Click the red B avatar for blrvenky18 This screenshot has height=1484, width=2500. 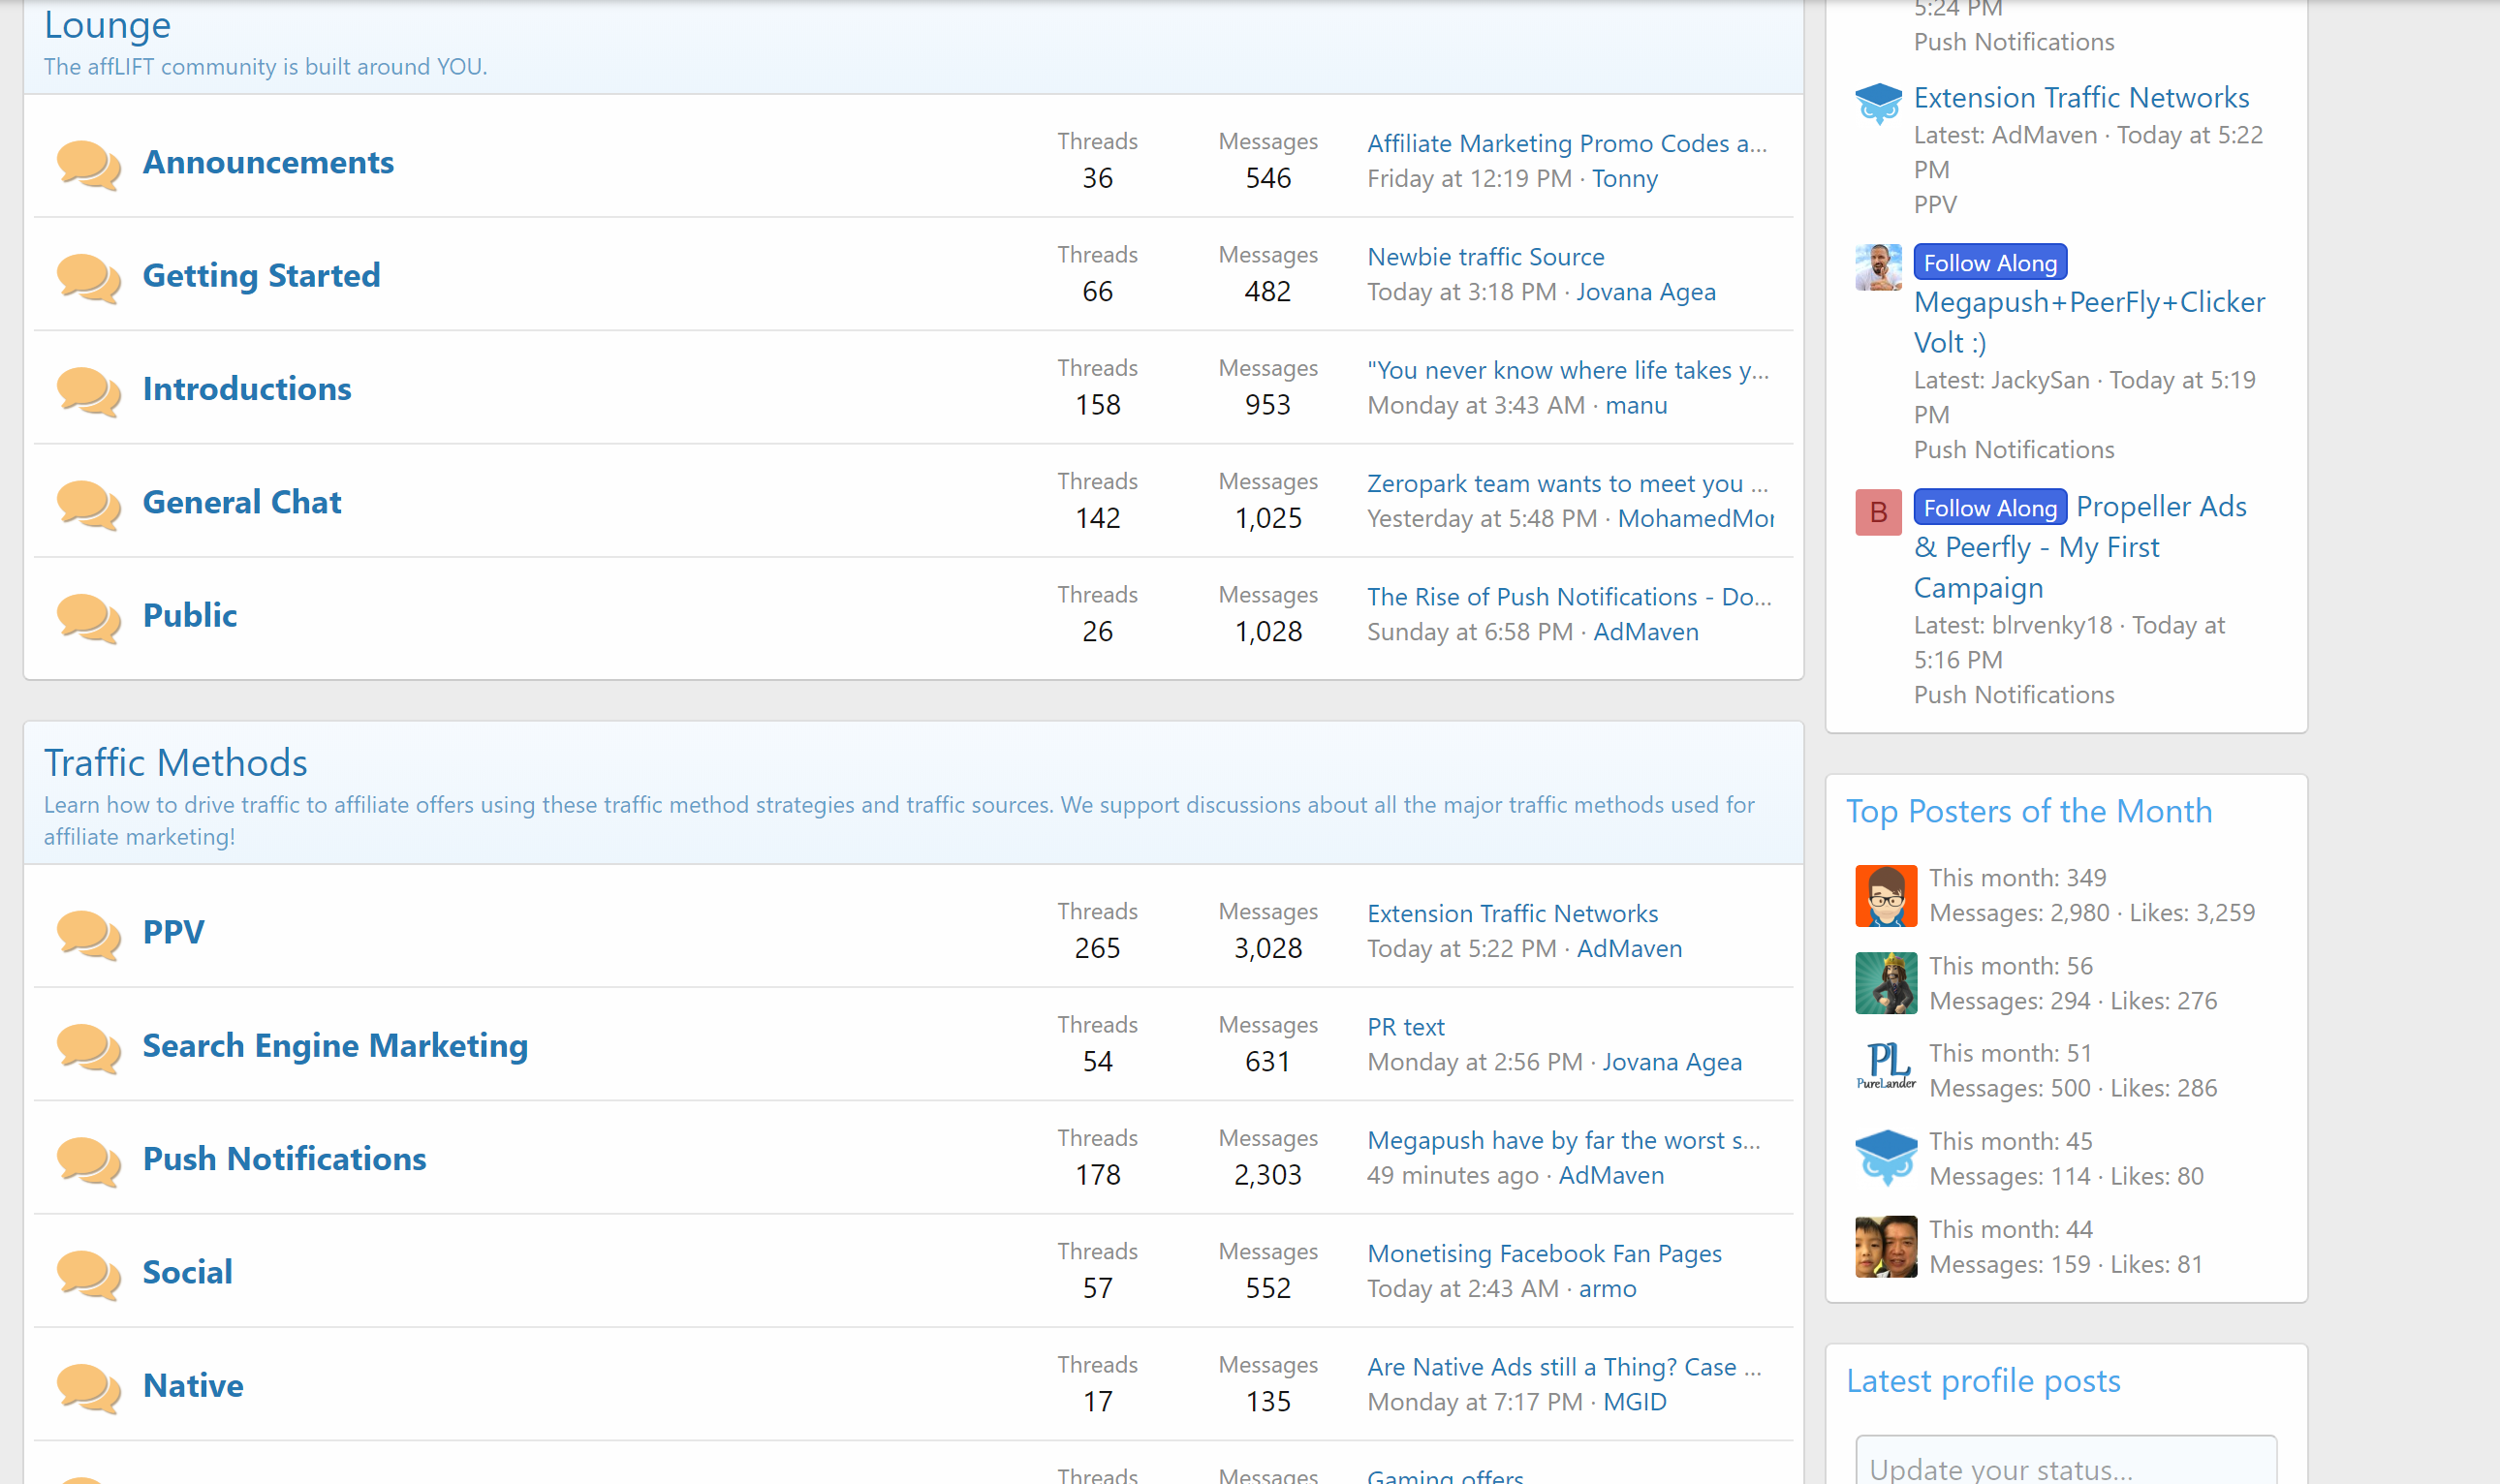1878,512
